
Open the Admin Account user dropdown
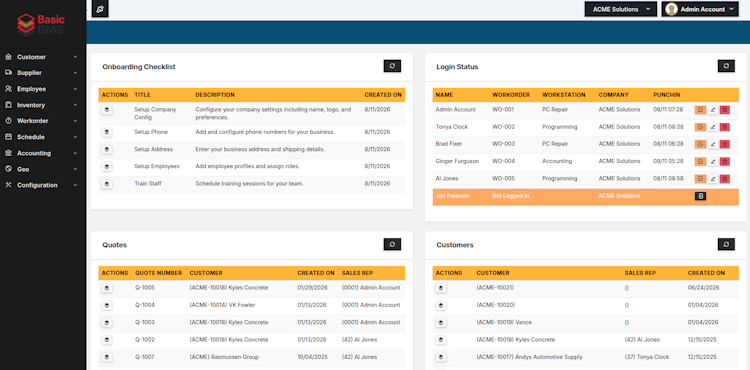701,9
